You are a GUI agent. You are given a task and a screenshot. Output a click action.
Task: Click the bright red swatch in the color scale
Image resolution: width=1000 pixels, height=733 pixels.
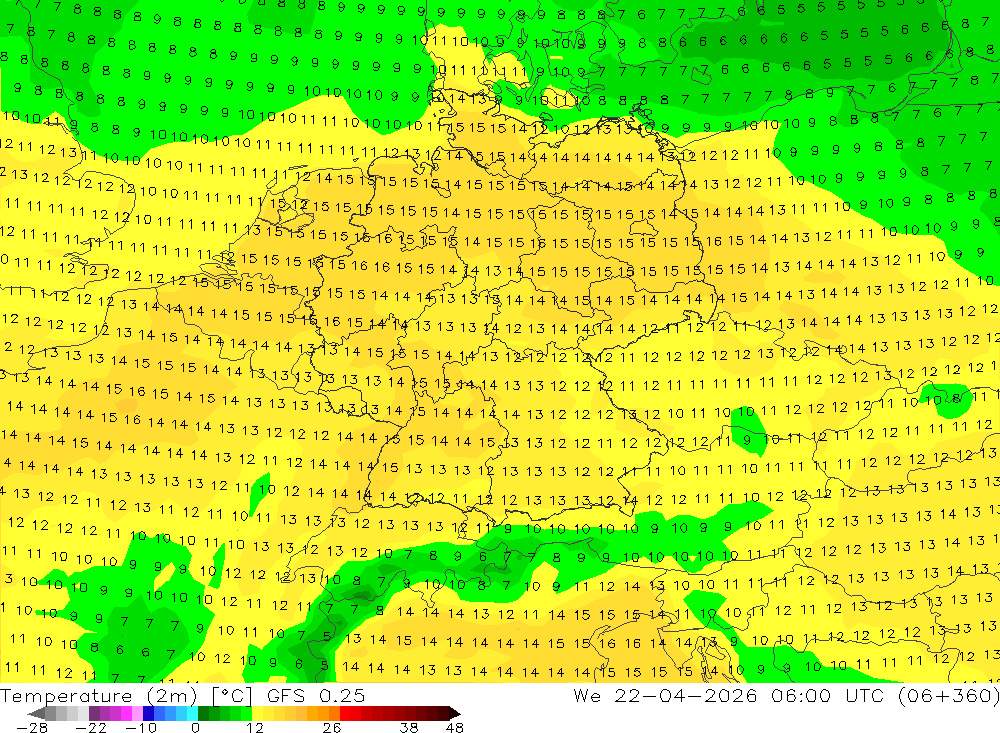345,713
